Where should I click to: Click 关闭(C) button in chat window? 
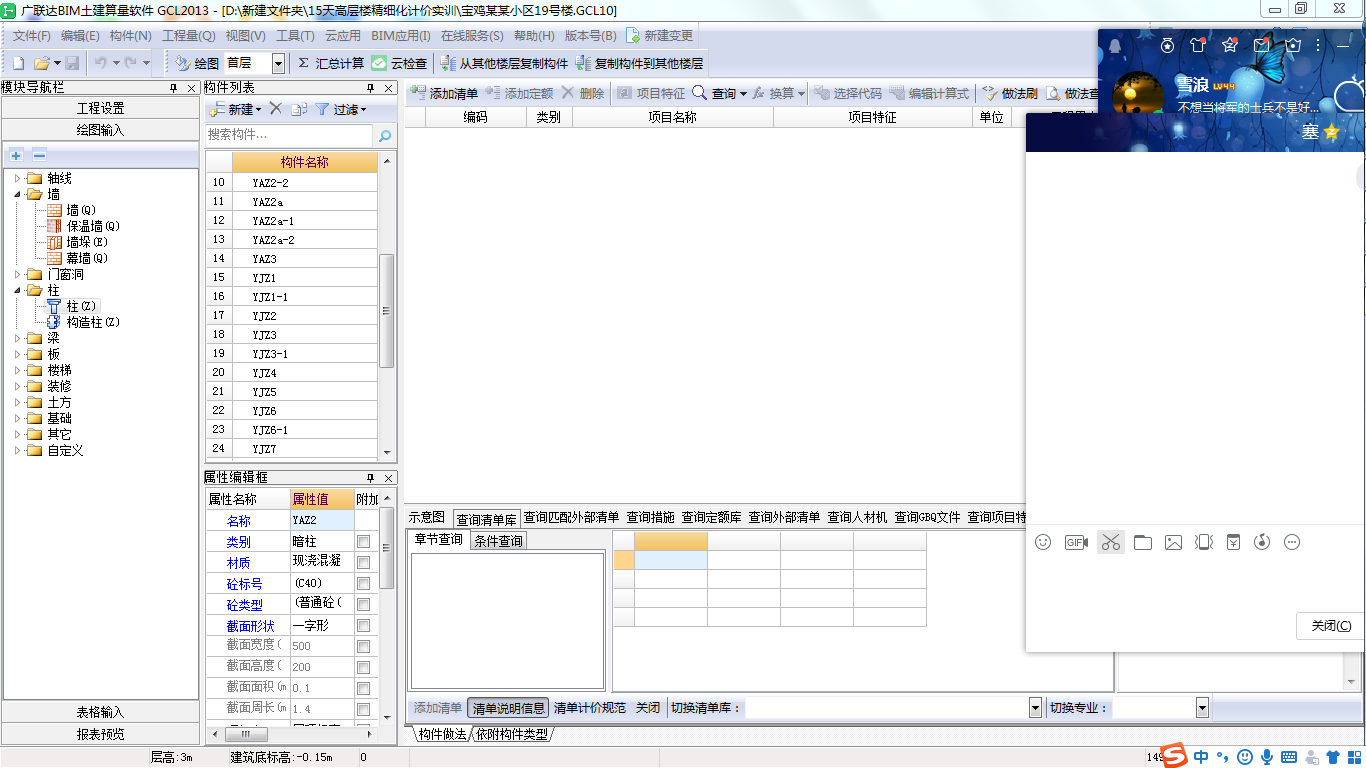tap(1331, 626)
